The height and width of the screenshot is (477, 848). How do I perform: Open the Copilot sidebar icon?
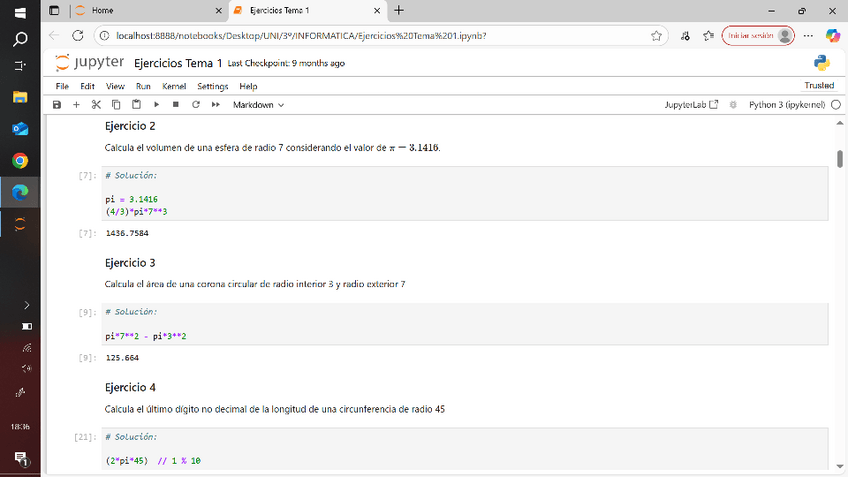pyautogui.click(x=833, y=36)
